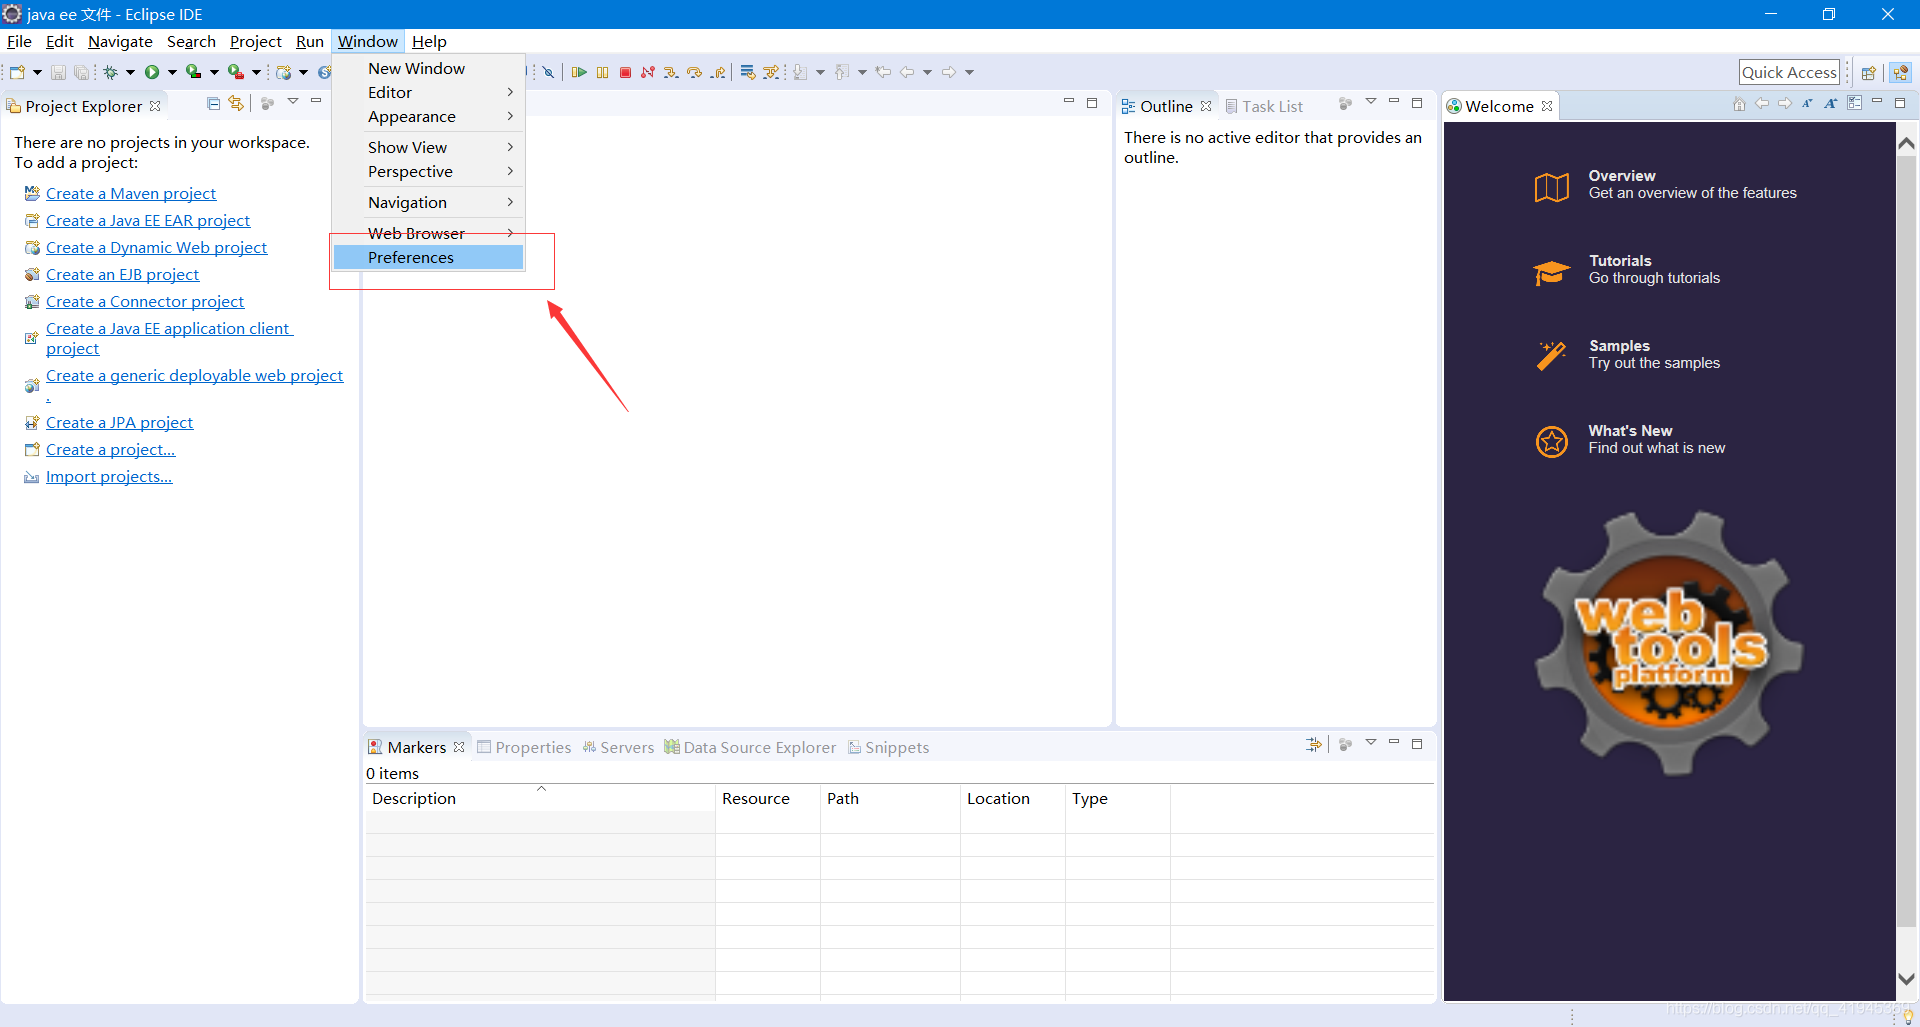Viewport: 1920px width, 1027px height.
Task: Click the Step Over icon
Action: tap(694, 72)
